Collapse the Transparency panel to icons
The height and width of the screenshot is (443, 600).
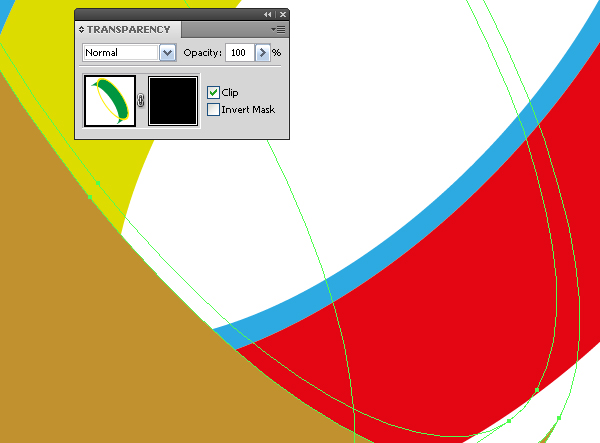(x=267, y=15)
